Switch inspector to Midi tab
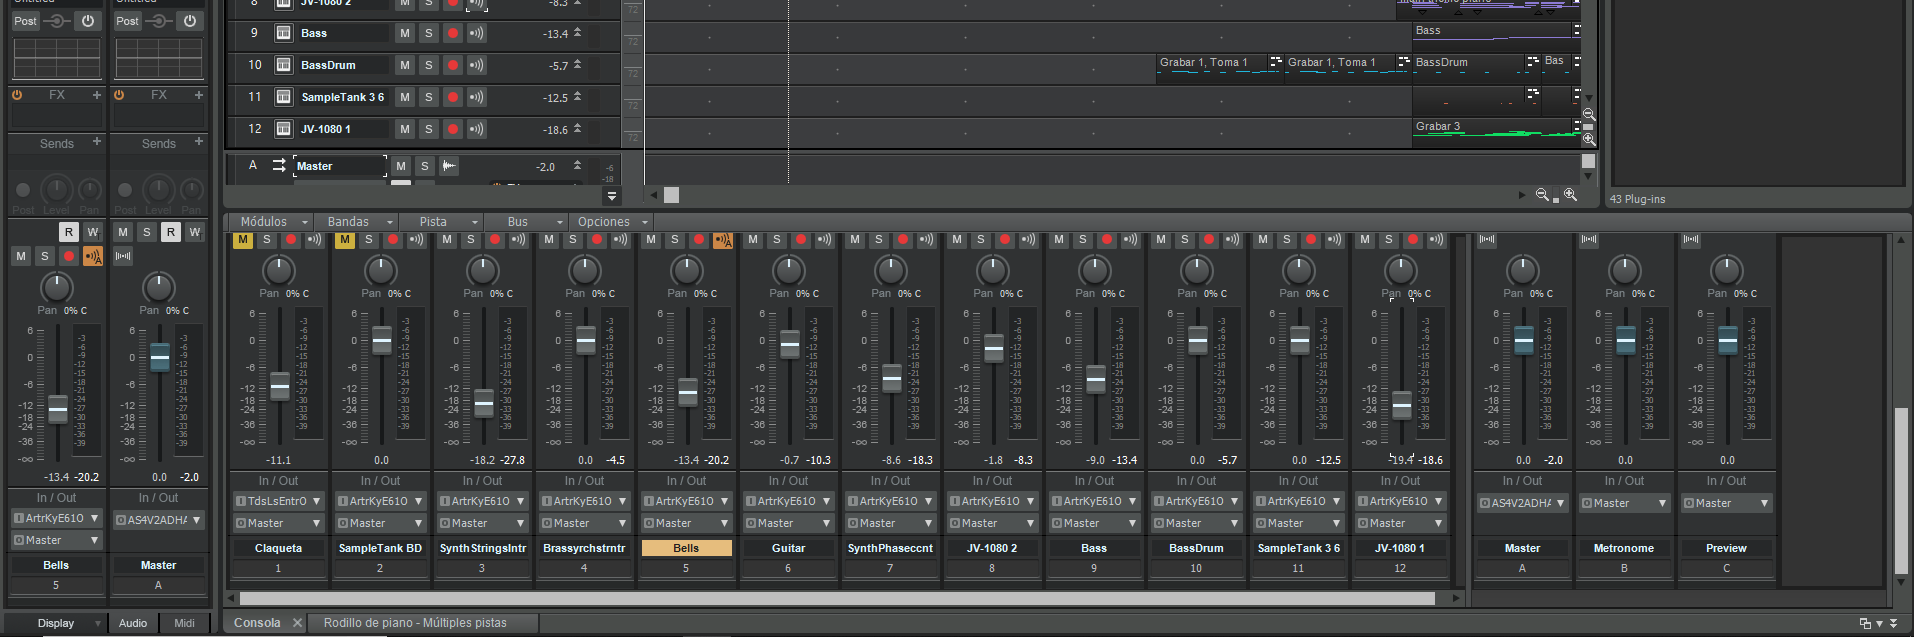 [185, 623]
